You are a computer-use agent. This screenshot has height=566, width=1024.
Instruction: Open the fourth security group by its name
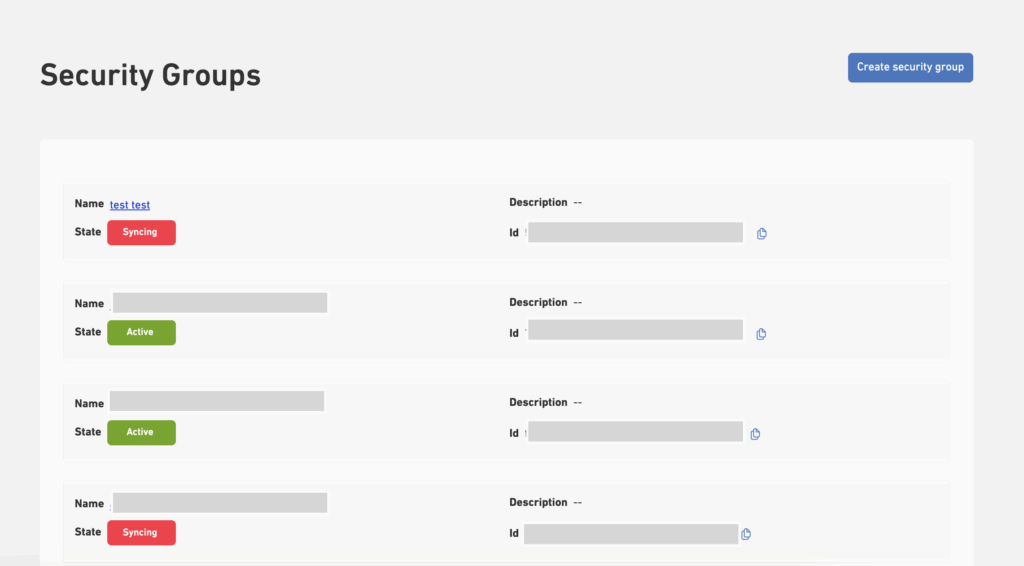(220, 503)
